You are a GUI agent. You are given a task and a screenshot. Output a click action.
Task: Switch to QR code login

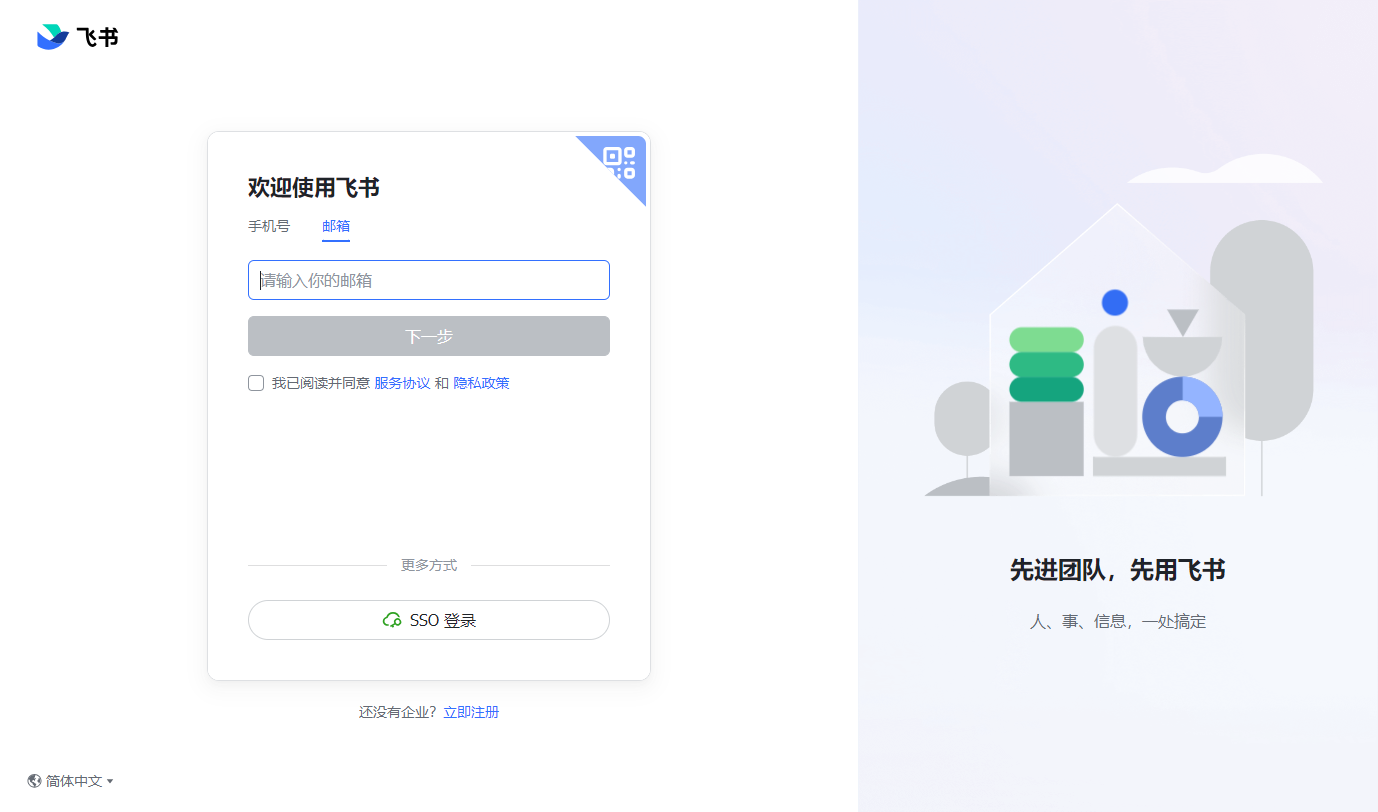[620, 162]
